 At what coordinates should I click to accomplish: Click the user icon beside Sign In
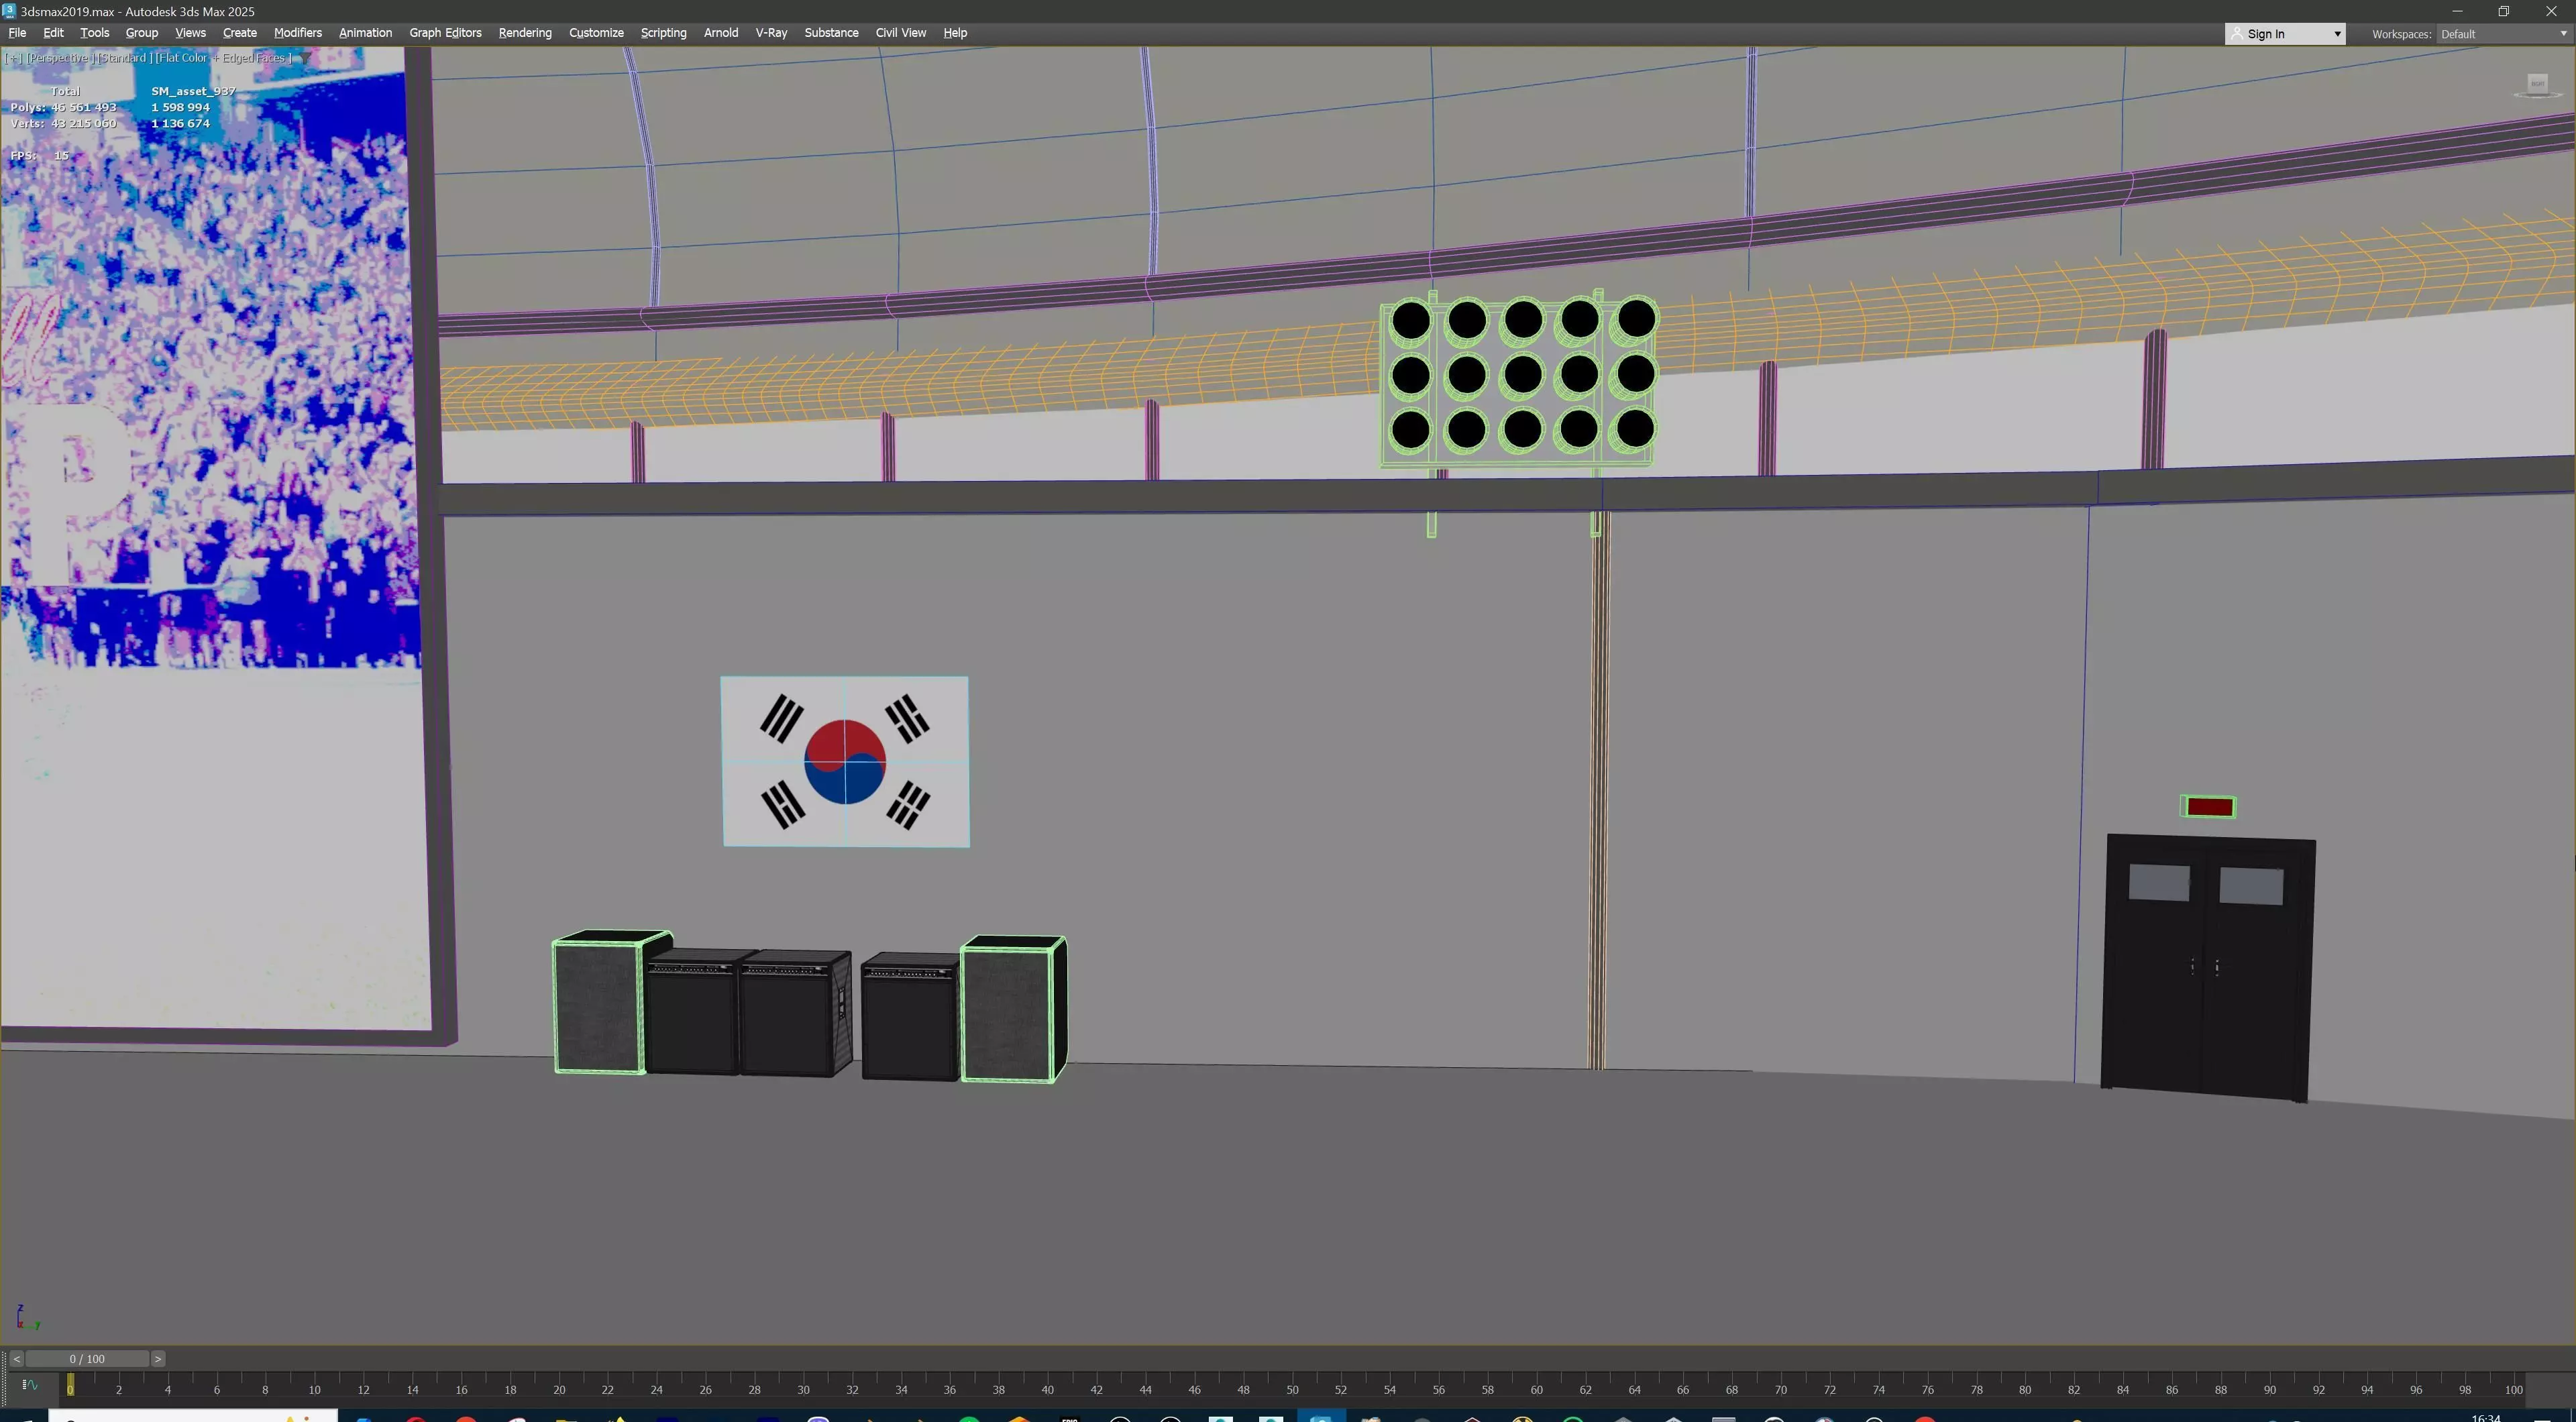[2237, 34]
